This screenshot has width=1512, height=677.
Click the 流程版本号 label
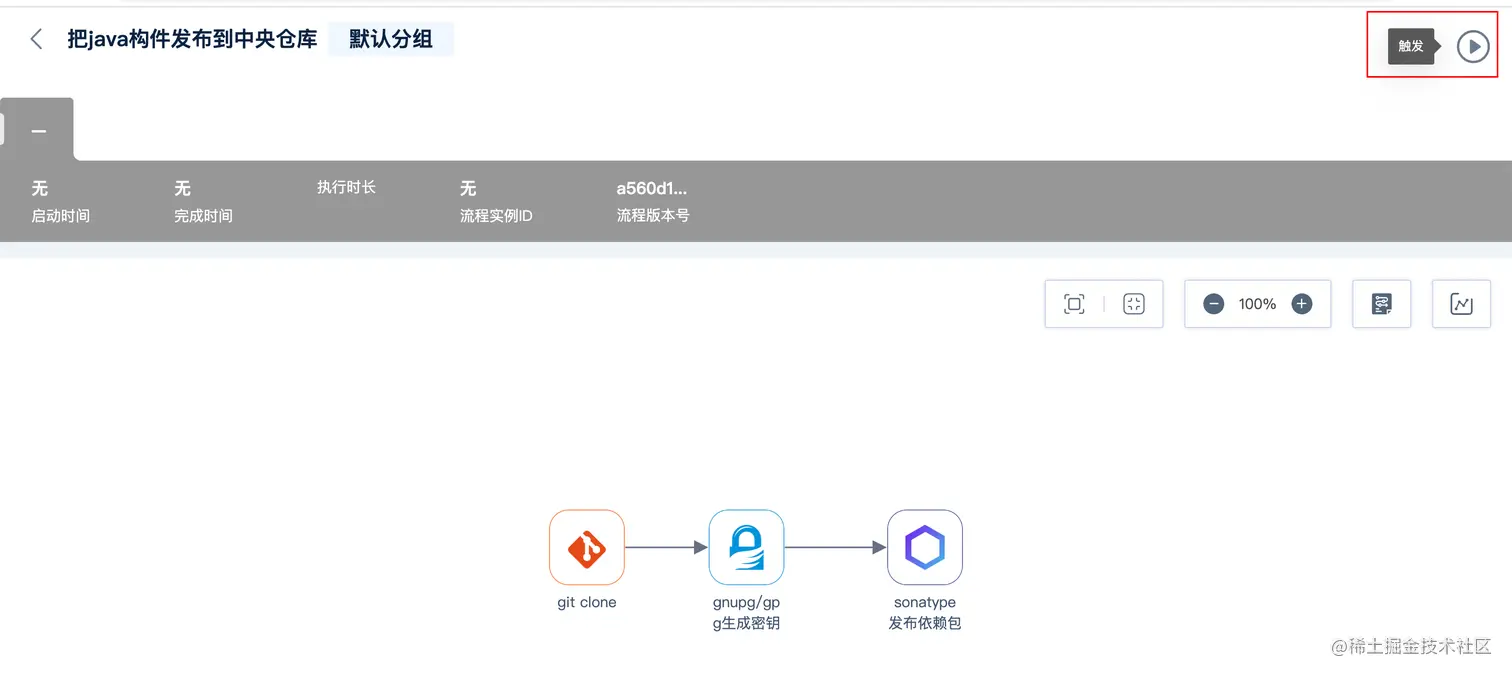tap(653, 215)
